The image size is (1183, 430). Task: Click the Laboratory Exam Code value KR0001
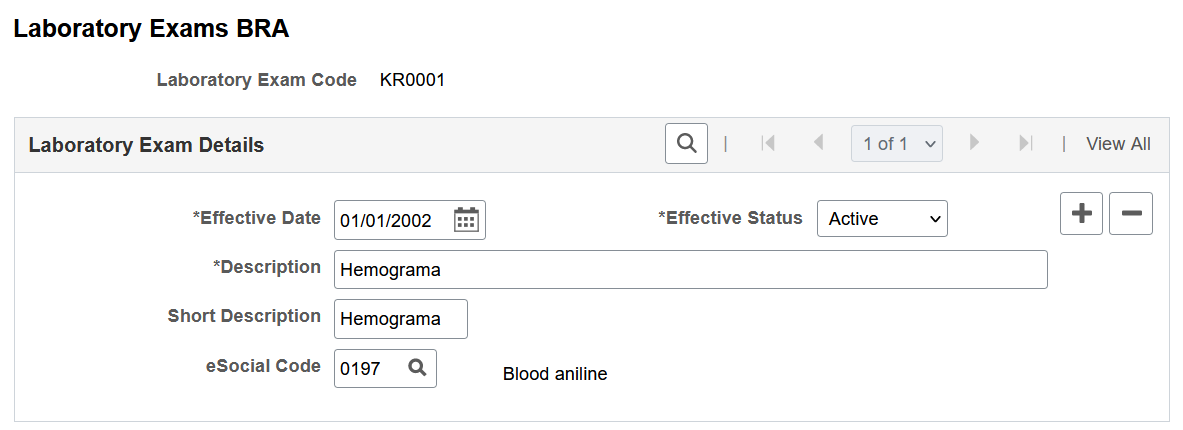pos(412,80)
